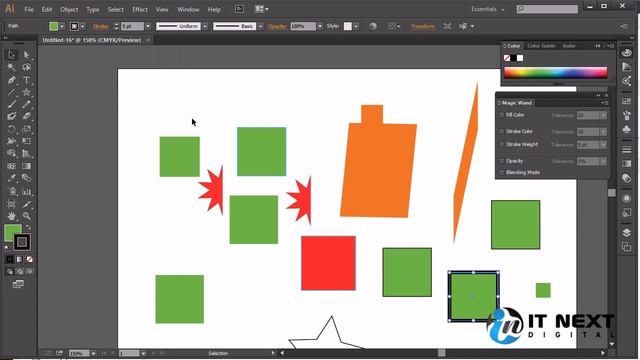
Task: Activate the Hand tool
Action: 11,216
